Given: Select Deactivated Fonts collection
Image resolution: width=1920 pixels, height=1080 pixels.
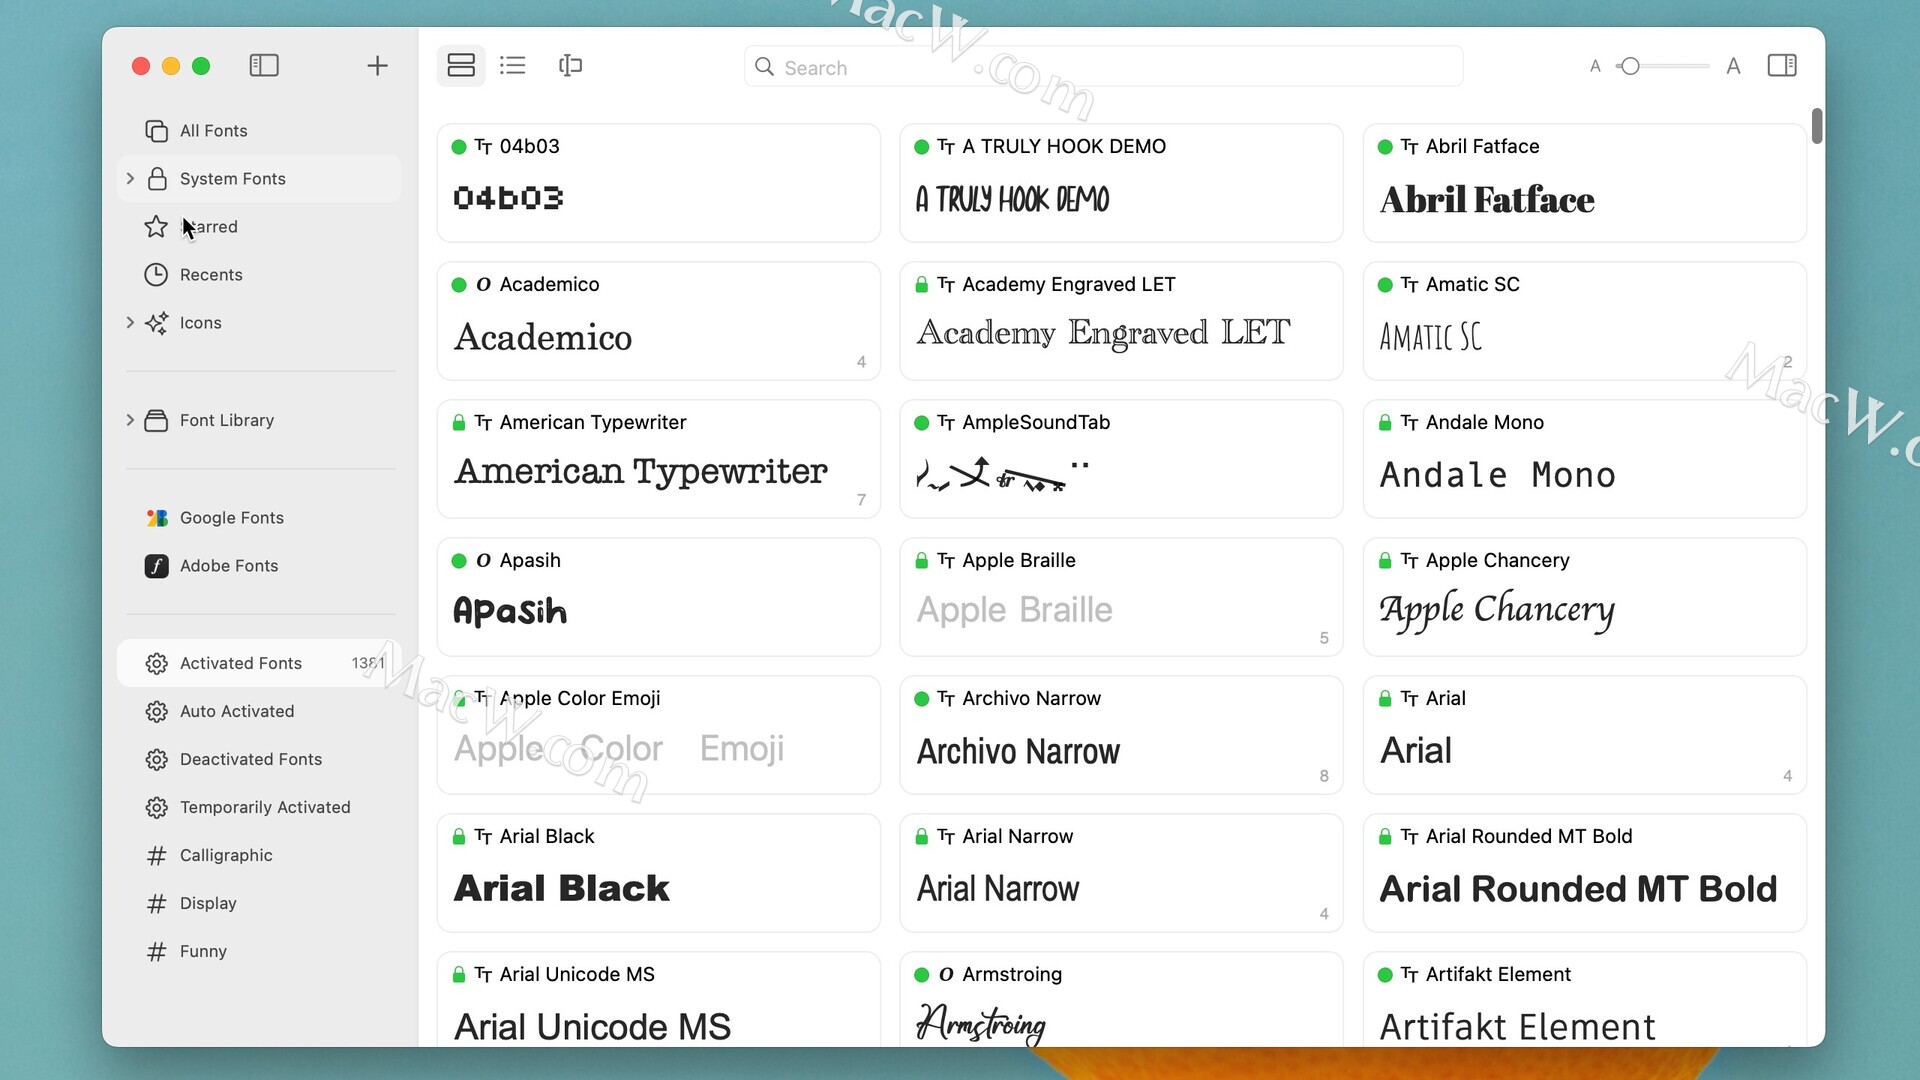Looking at the screenshot, I should [260, 759].
